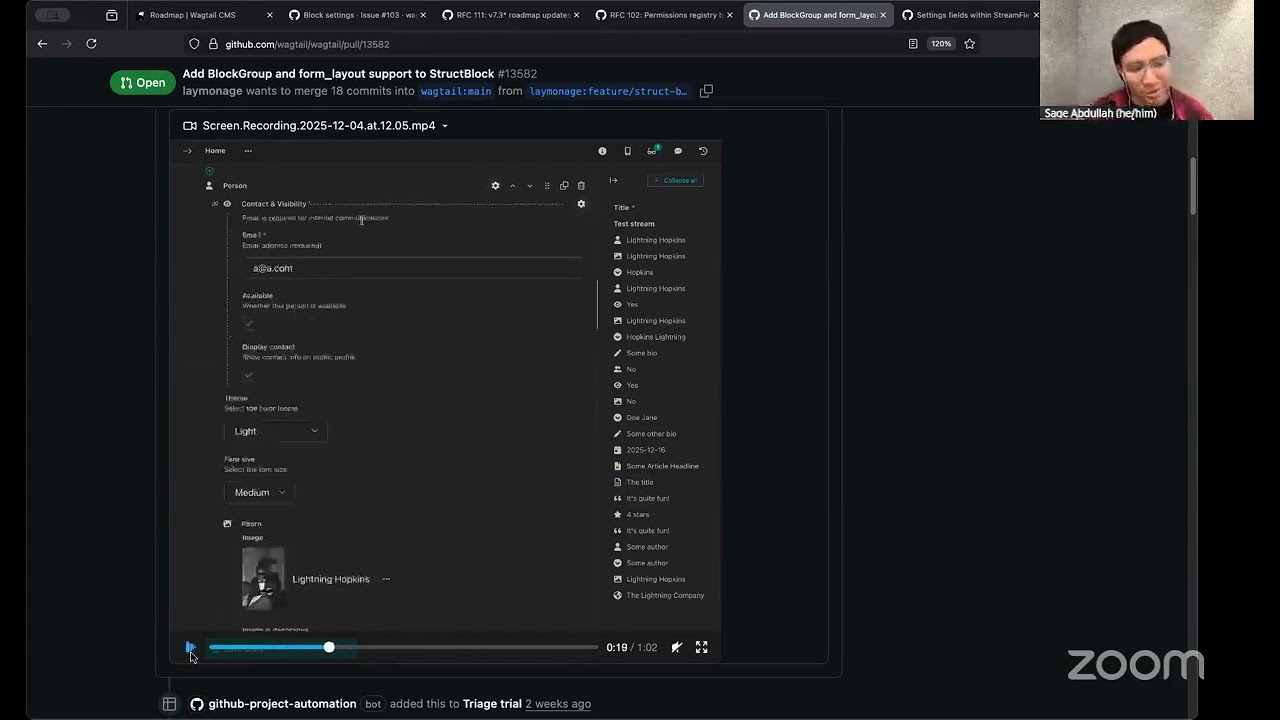Jump to 'Hopkins Lightning' minimap item

tap(655, 337)
